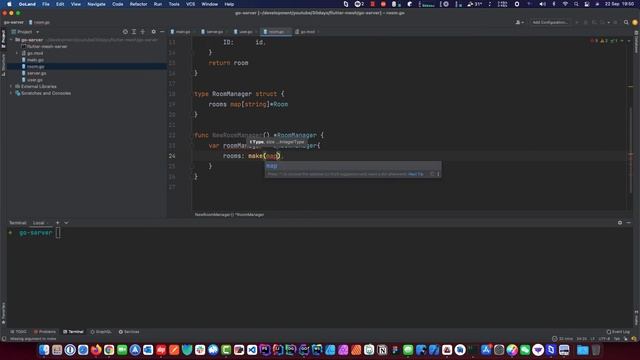Click the terminal prompt input area
Viewport: 640px width, 360px height.
click(x=58, y=233)
